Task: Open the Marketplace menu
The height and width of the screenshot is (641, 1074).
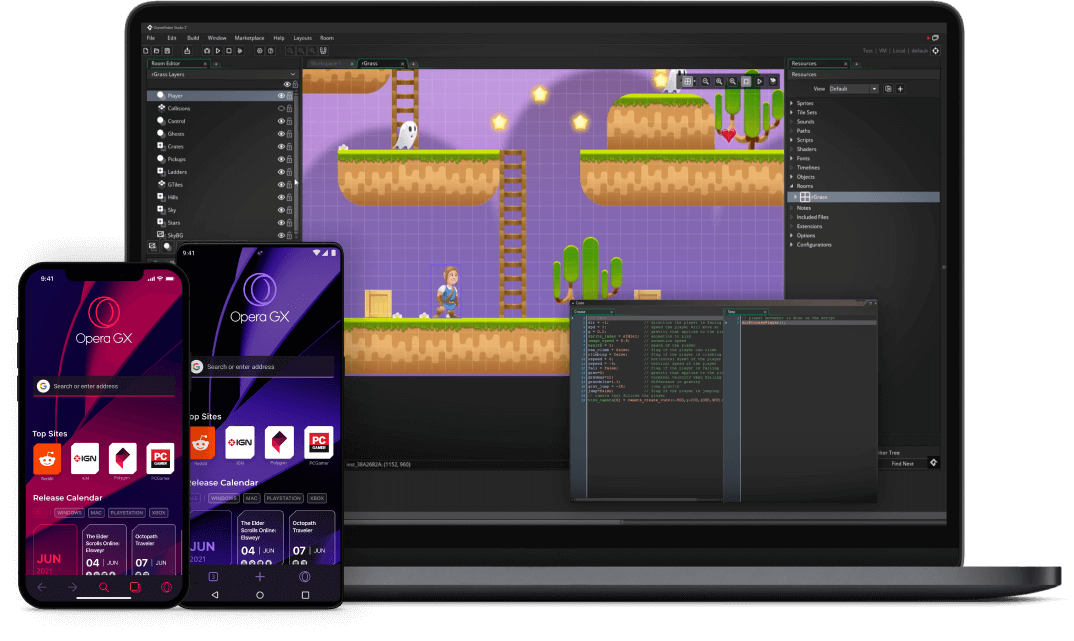Action: [249, 37]
